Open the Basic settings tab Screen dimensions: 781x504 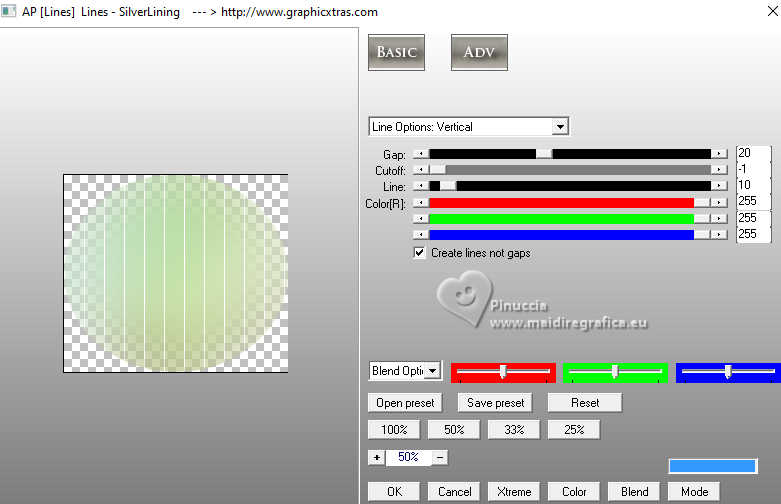(x=396, y=52)
